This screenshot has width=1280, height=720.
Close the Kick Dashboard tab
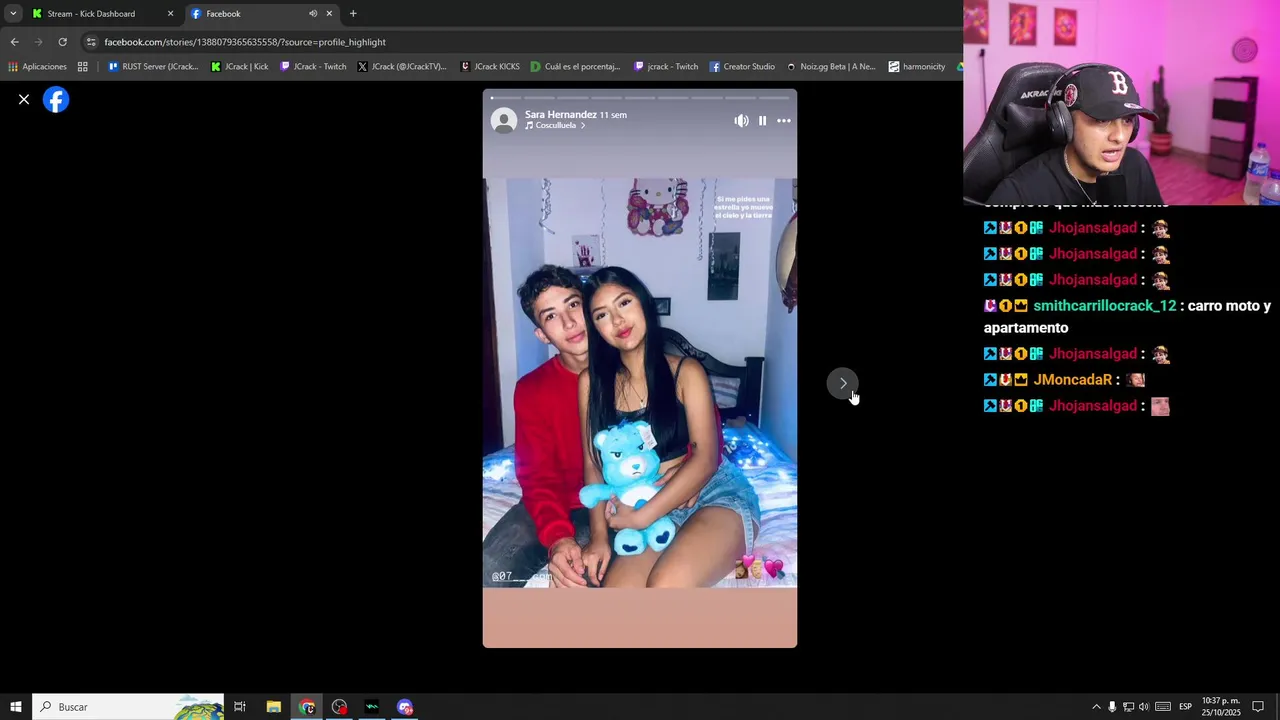click(x=170, y=14)
